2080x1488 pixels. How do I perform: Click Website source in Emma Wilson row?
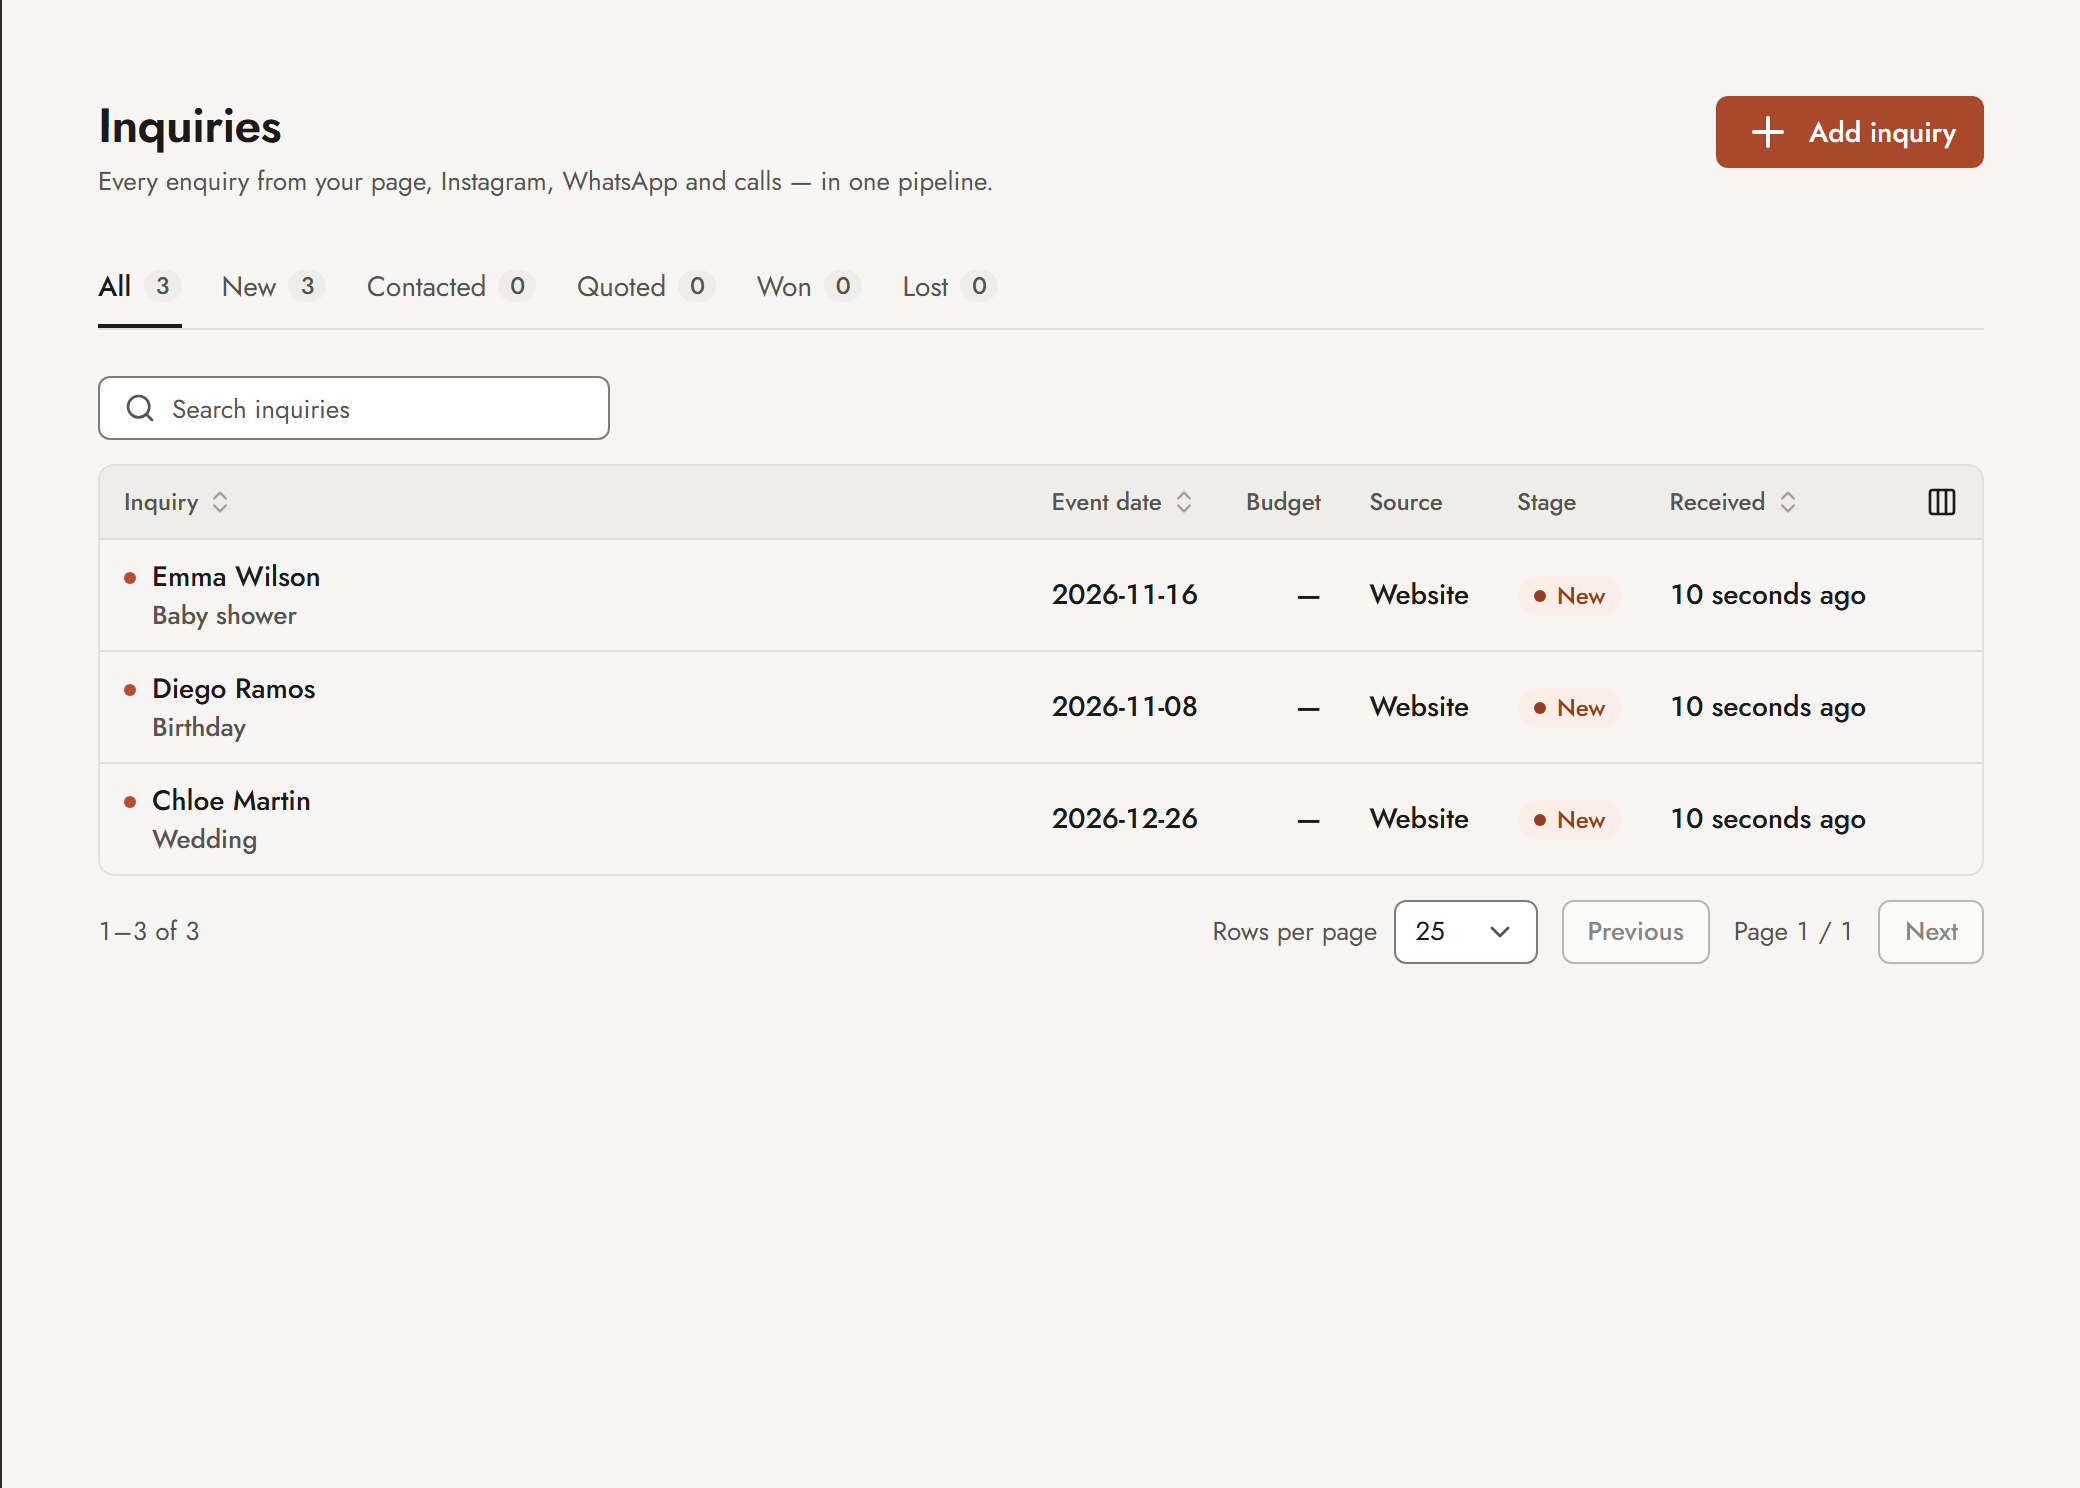(x=1419, y=595)
